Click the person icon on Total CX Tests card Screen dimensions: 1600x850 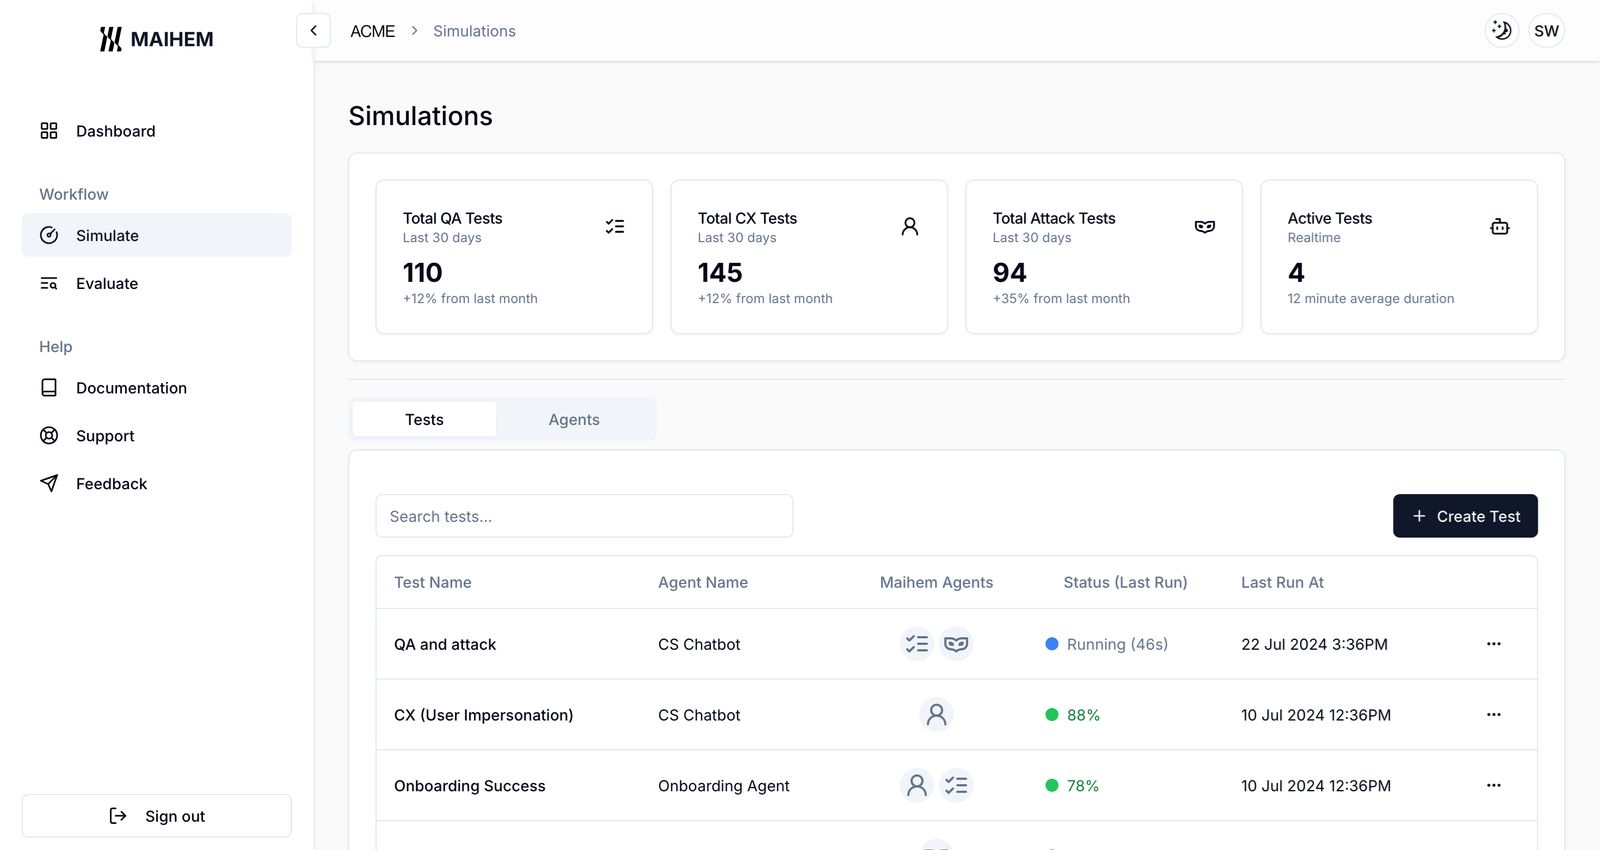point(910,227)
